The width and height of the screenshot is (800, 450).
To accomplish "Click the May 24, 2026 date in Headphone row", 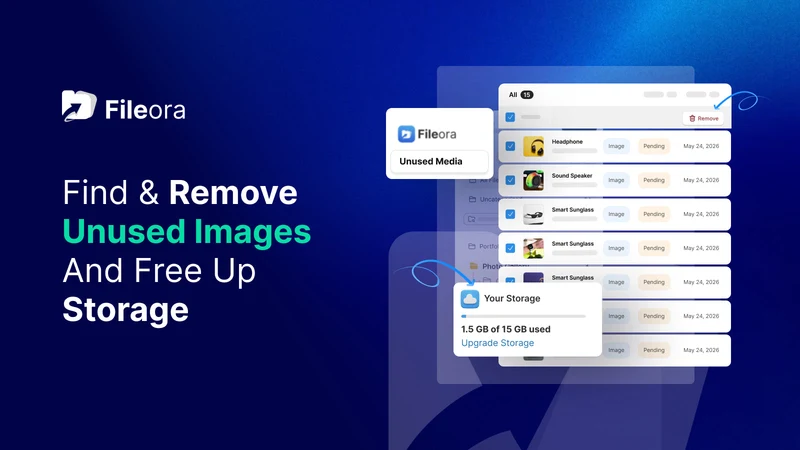I will (701, 146).
